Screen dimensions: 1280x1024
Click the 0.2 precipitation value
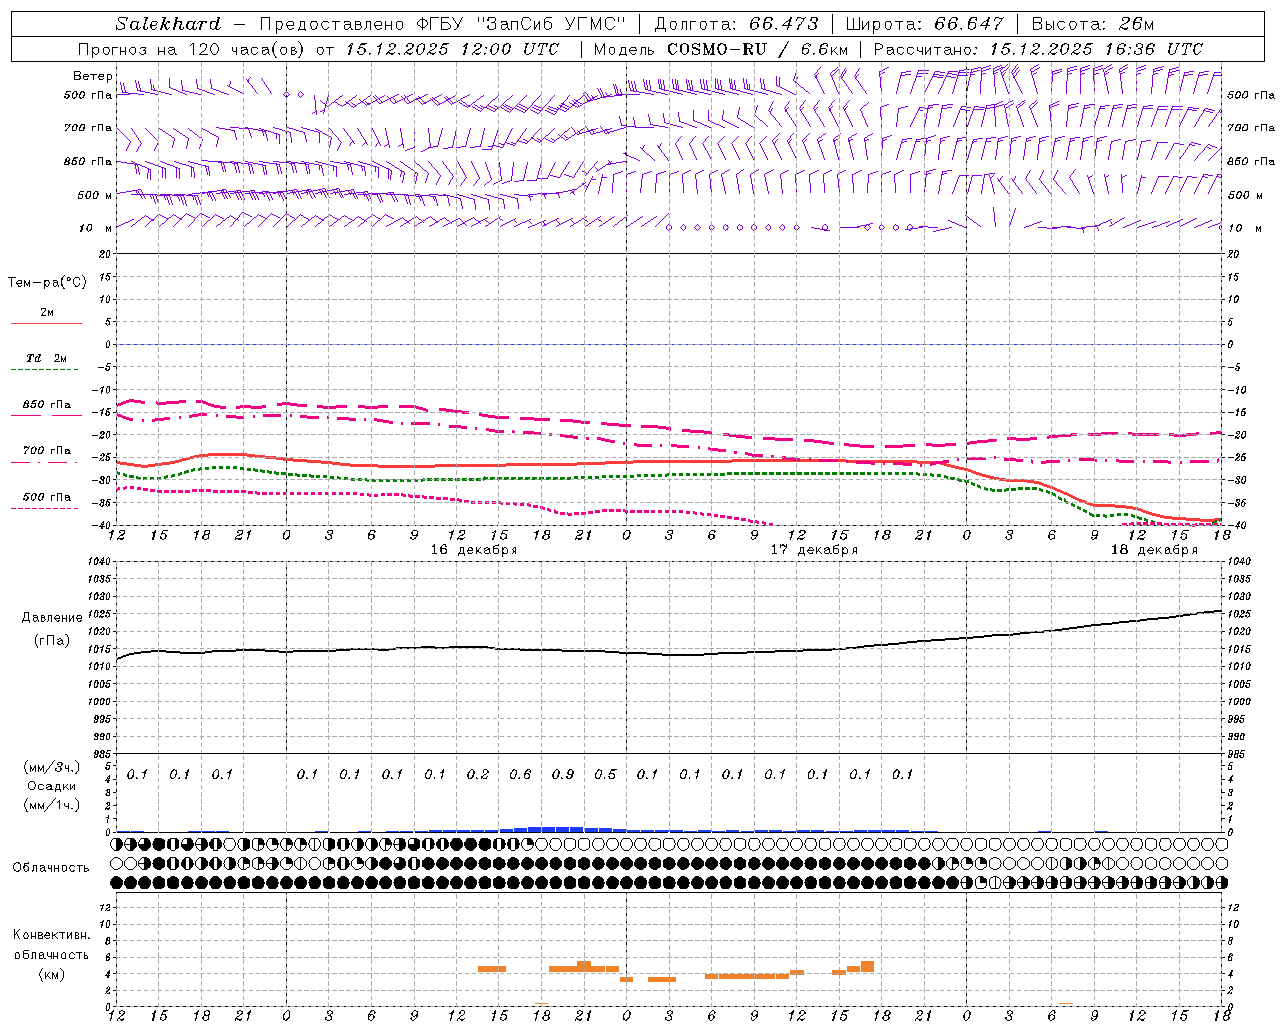pyautogui.click(x=478, y=774)
